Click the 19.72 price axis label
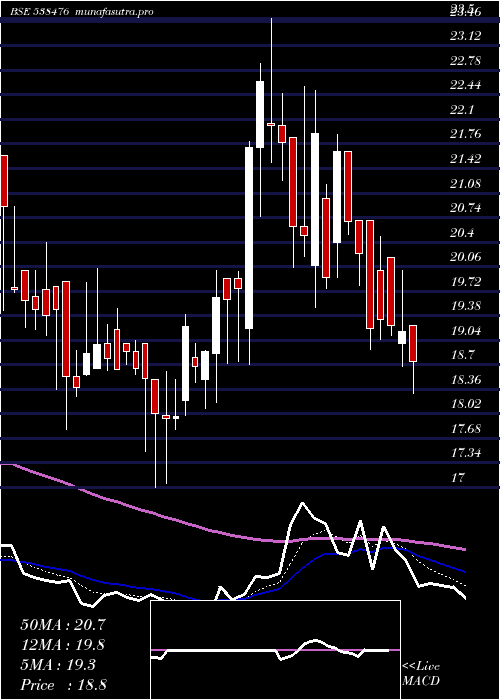Viewport: 500px width, 700px height. [x=466, y=282]
